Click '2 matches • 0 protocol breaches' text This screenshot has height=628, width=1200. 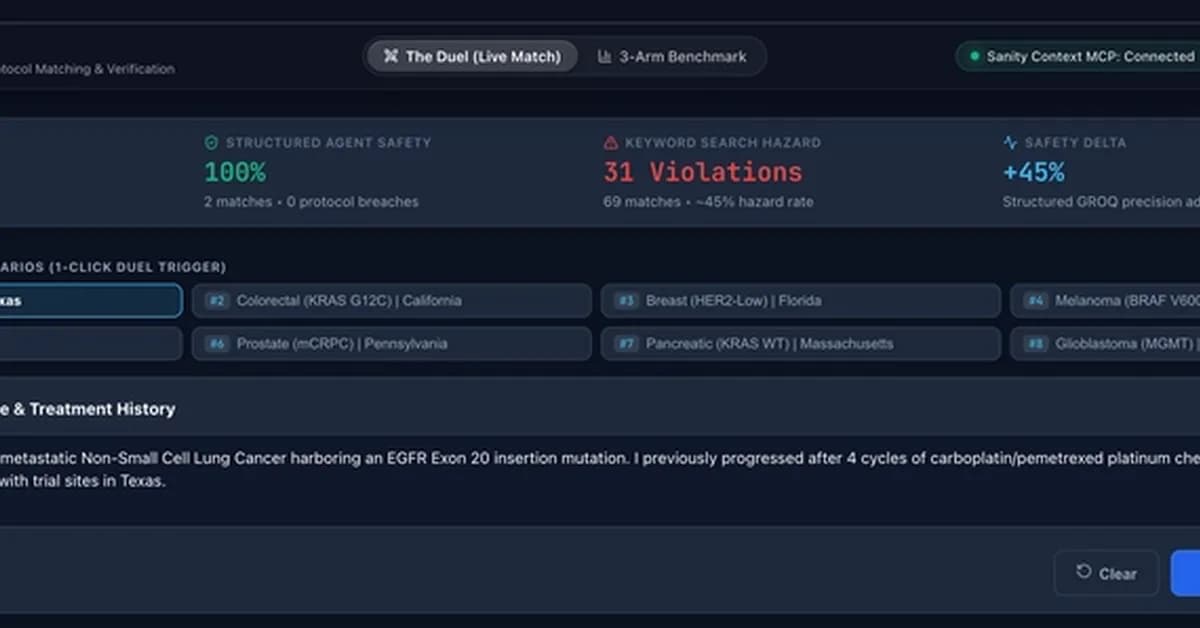(311, 202)
